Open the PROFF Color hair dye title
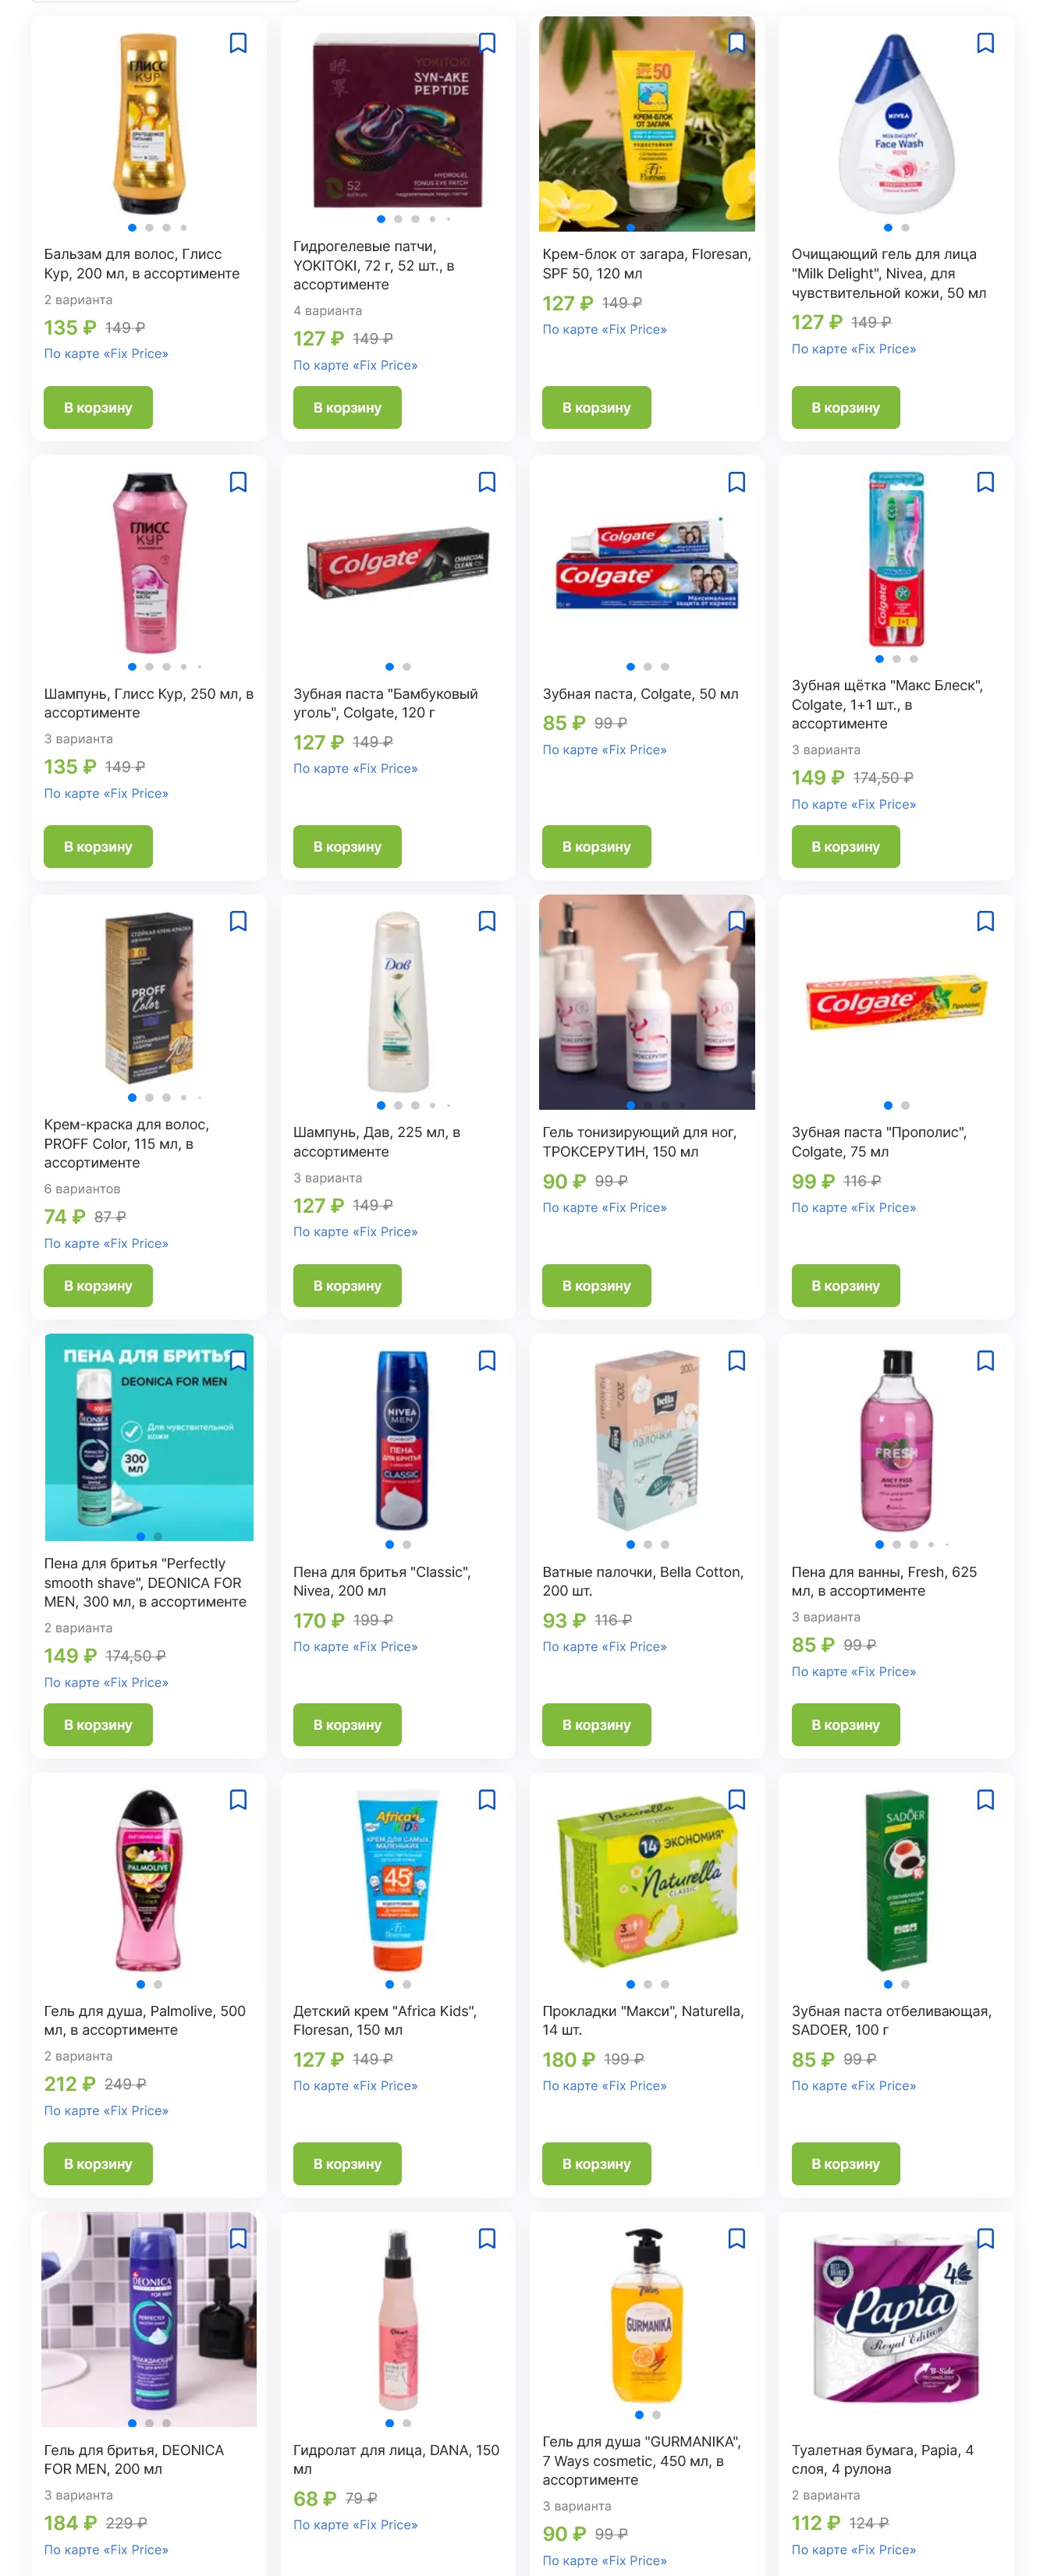 point(126,1143)
